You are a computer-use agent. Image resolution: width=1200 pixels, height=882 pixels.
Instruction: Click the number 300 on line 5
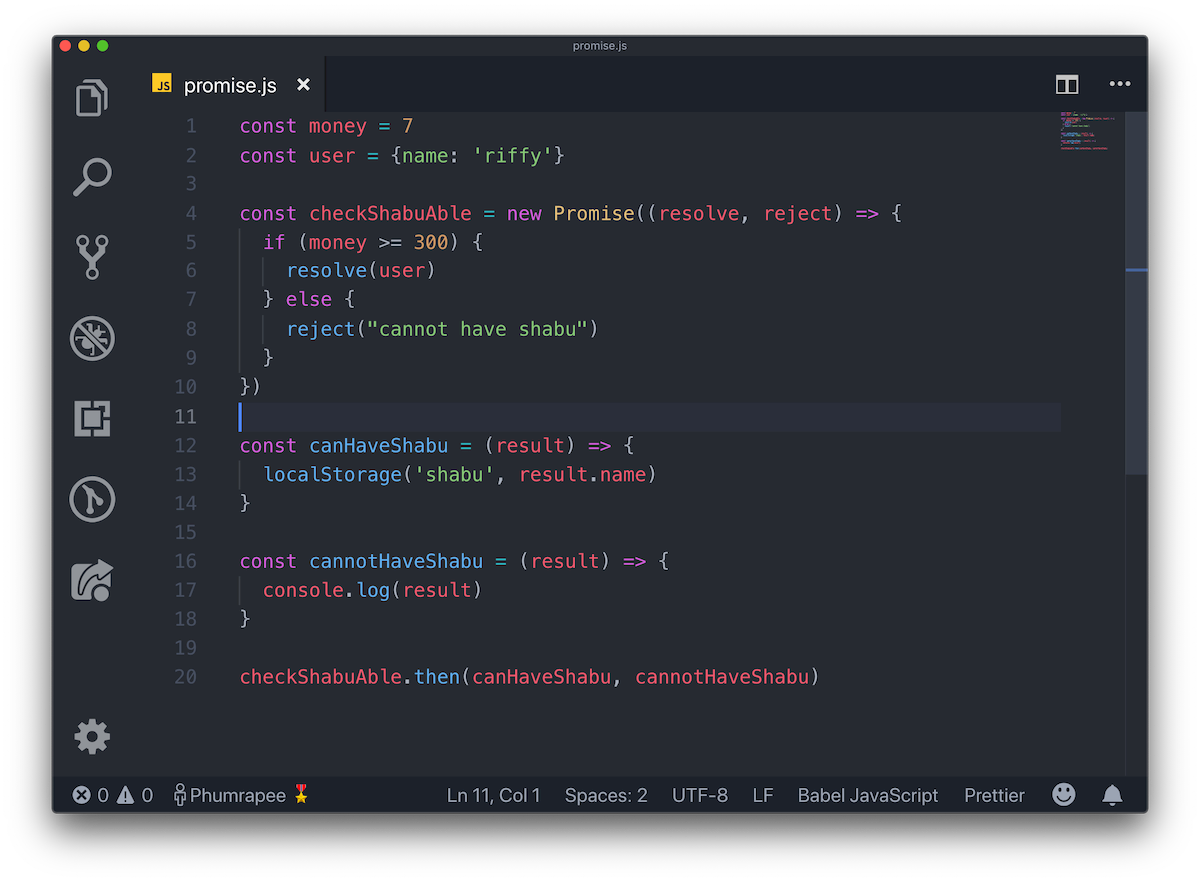click(x=431, y=242)
